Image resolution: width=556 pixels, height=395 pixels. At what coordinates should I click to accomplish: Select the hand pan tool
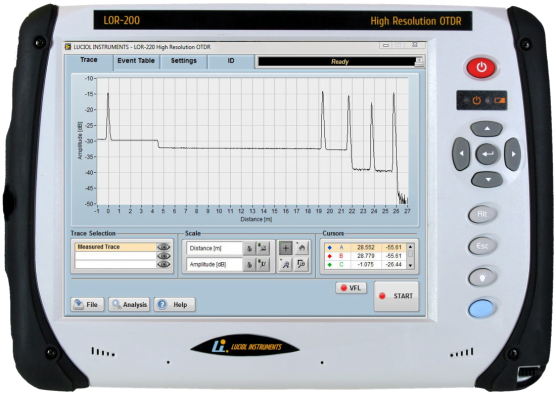(301, 248)
